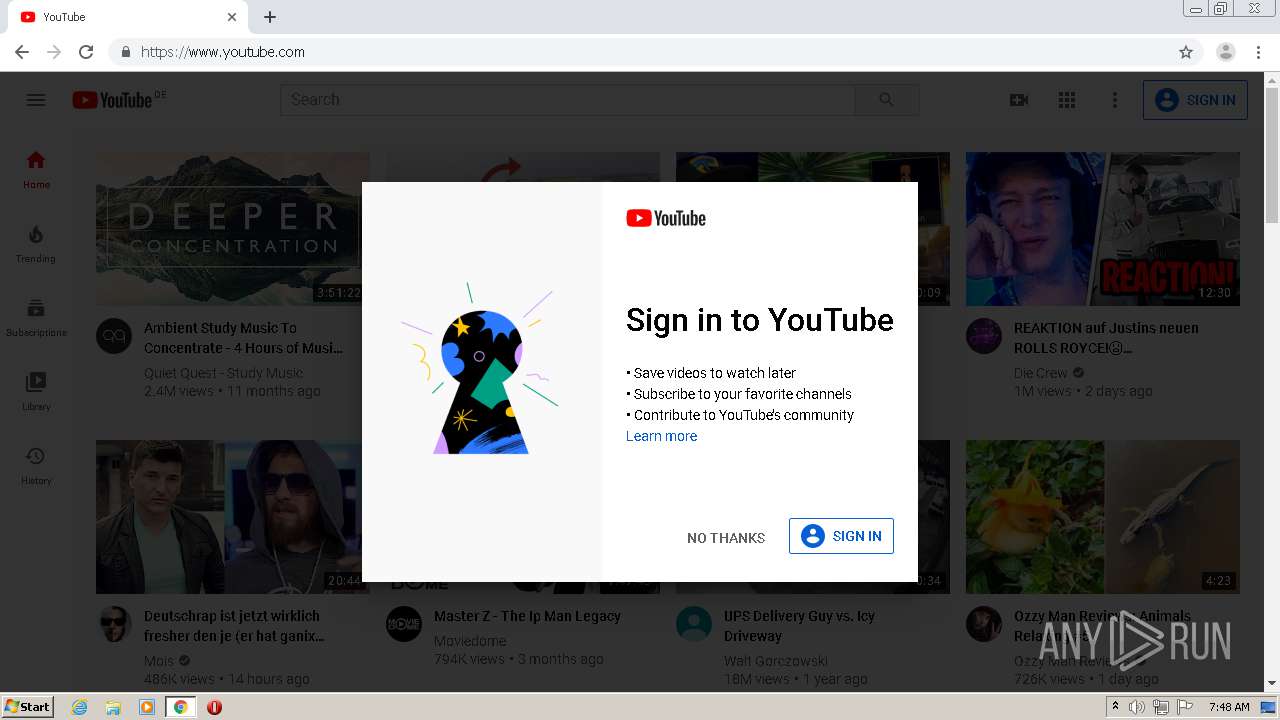The width and height of the screenshot is (1280, 720).
Task: Open the YouTube apps grid icon
Action: point(1067,100)
